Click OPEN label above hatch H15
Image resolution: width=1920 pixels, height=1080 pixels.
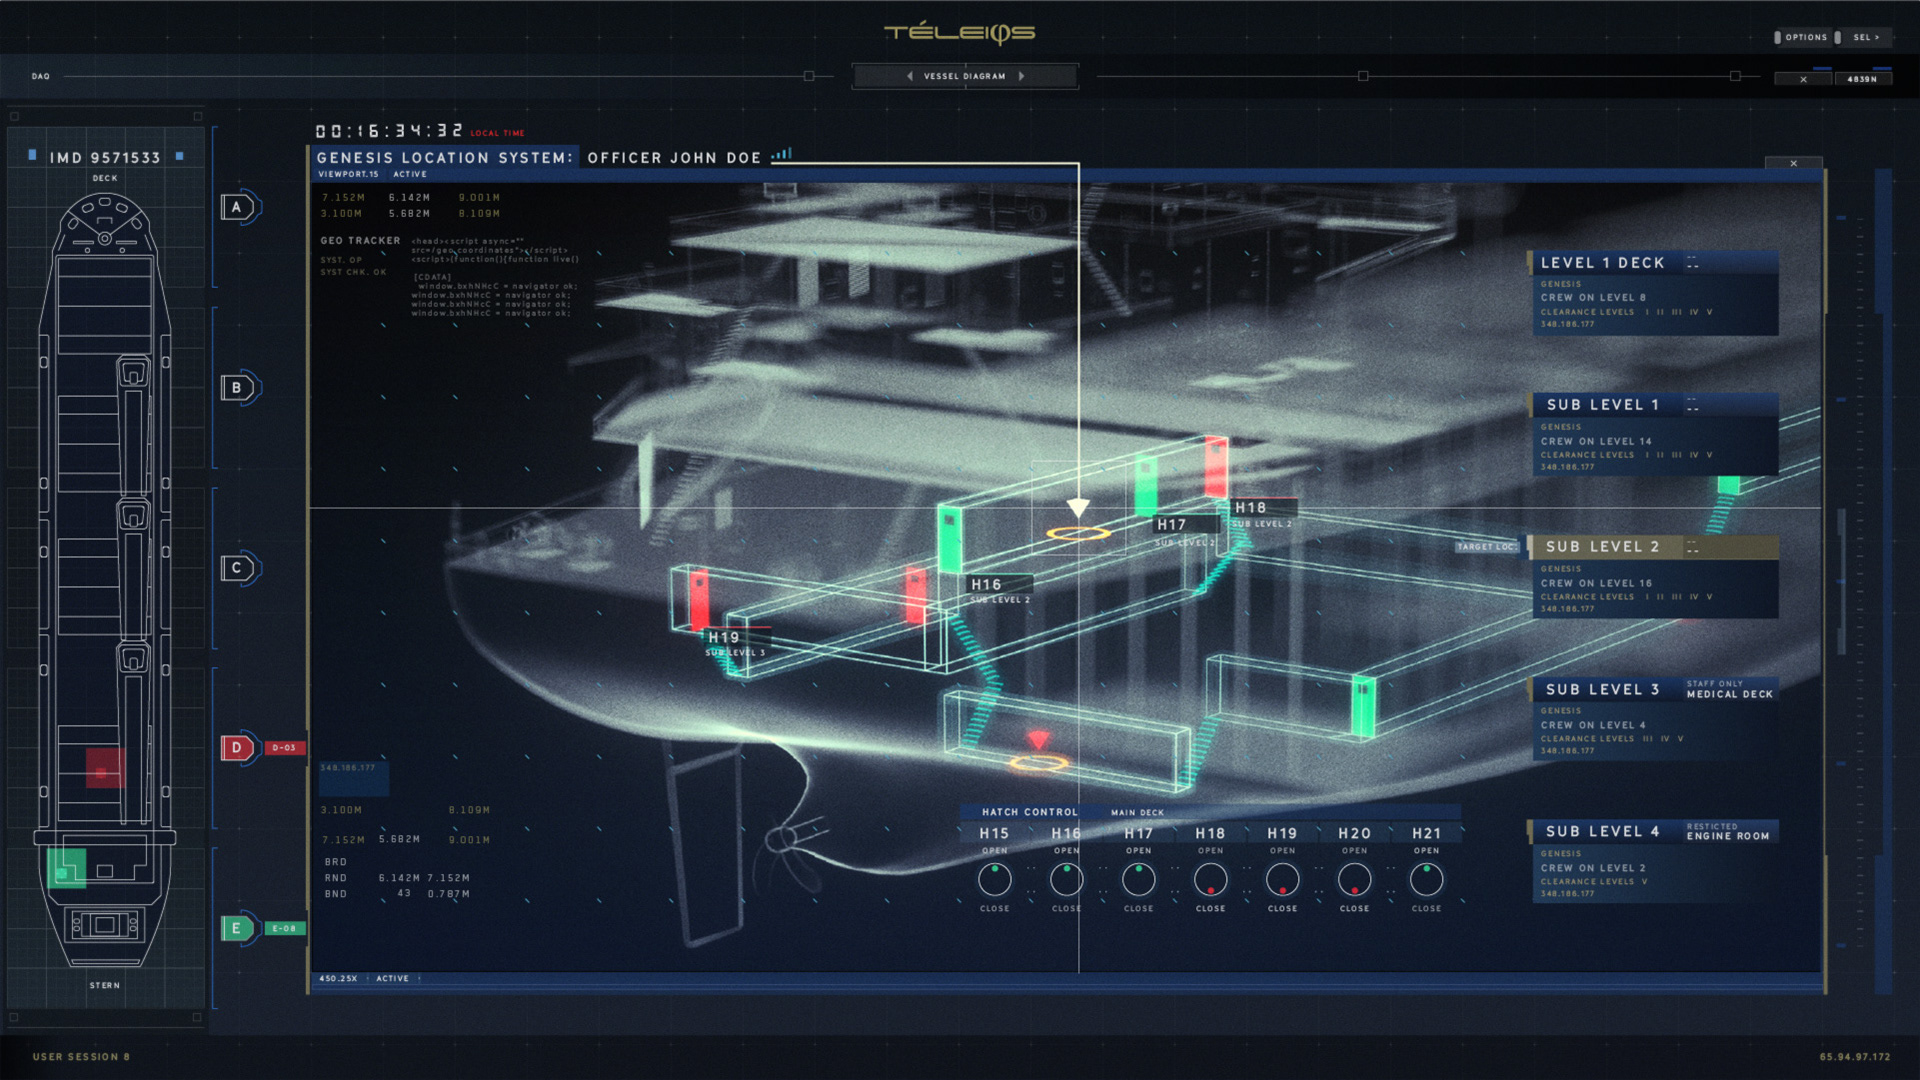(995, 851)
